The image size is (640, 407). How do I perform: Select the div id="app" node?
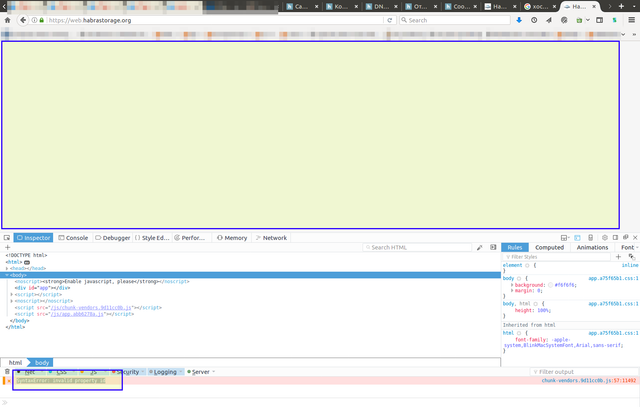[42, 288]
